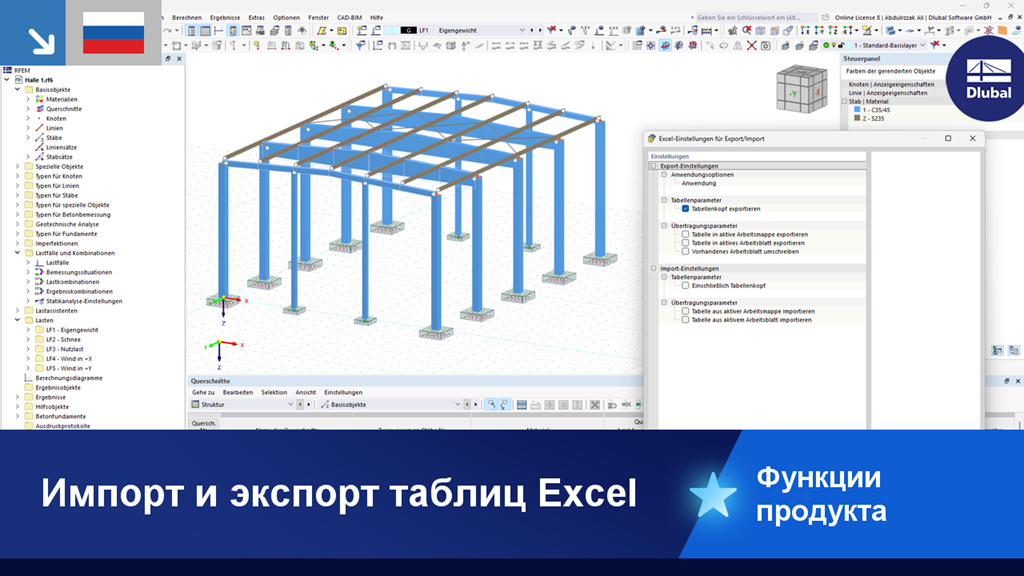Open Gehe zu menu in Querschnitte panel

click(203, 392)
